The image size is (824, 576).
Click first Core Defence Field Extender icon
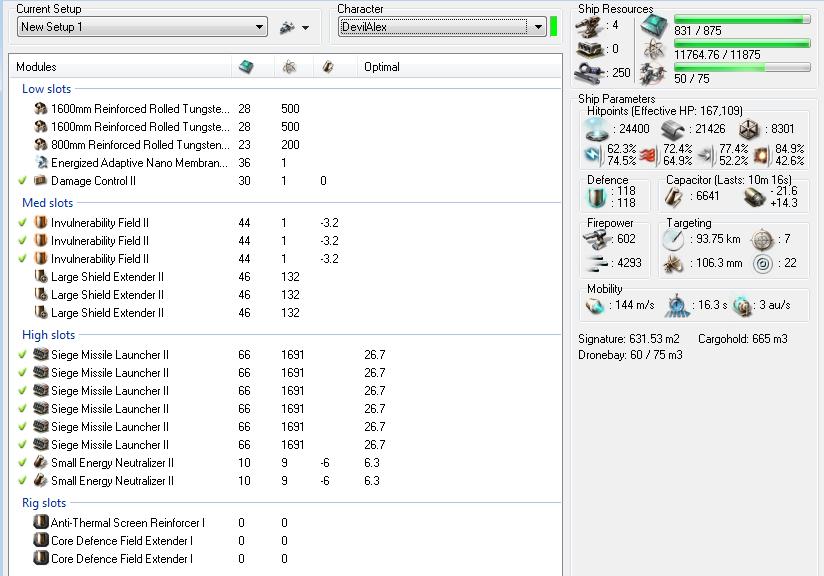pyautogui.click(x=40, y=540)
